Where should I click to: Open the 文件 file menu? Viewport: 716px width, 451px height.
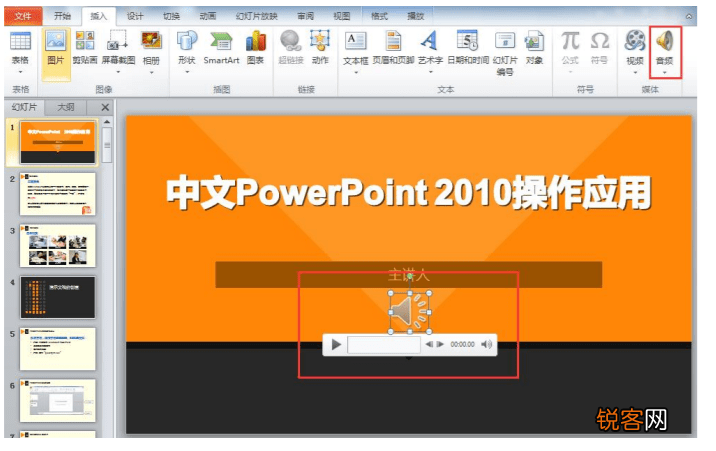[x=23, y=16]
